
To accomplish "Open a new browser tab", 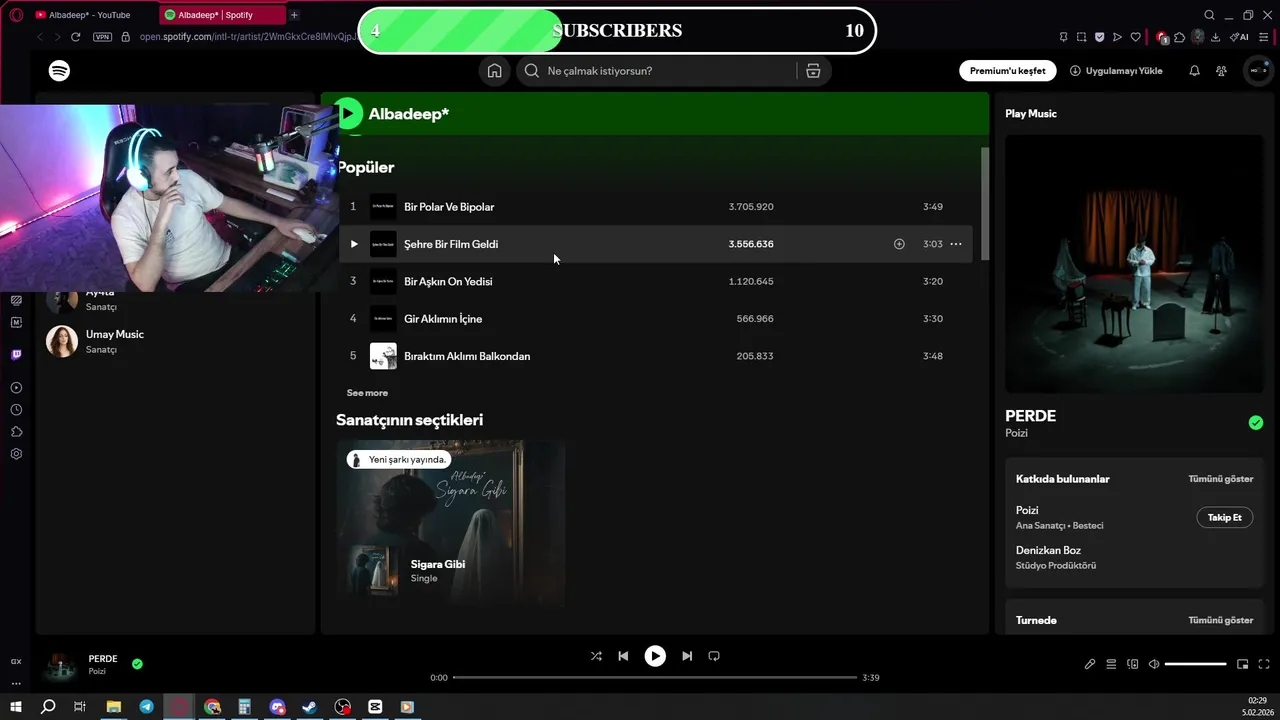I will click(x=294, y=15).
